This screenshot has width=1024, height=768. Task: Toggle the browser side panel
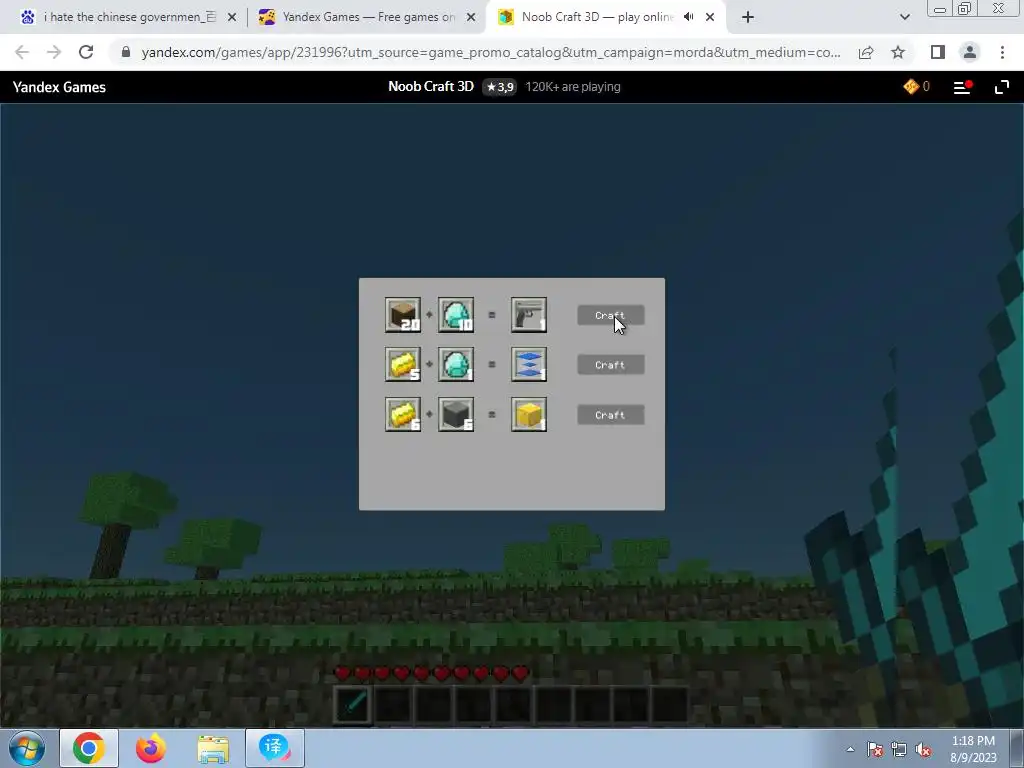938,52
